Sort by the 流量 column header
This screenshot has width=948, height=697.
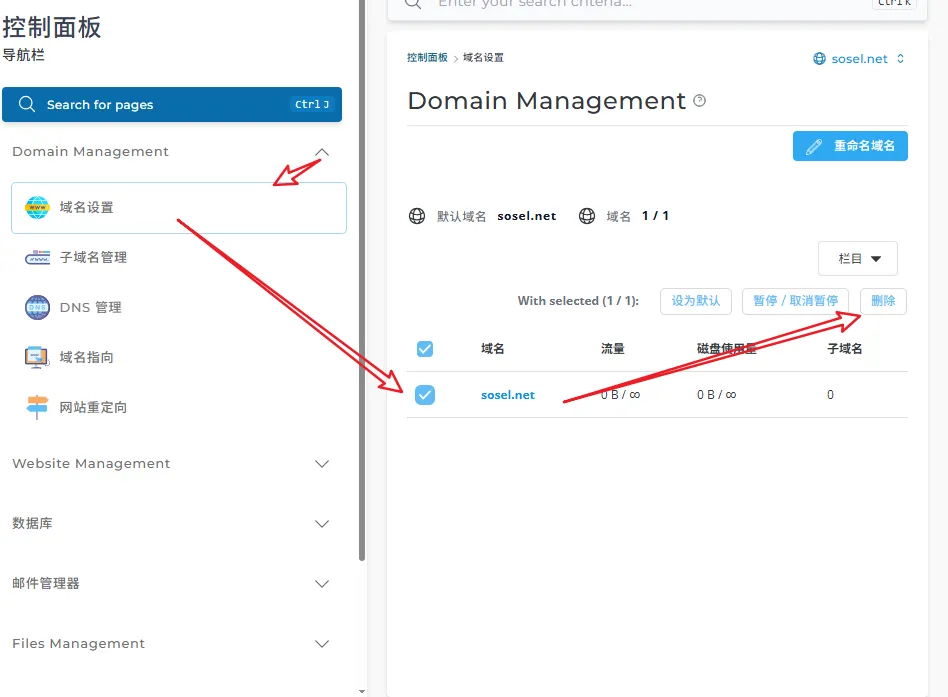[x=612, y=349]
